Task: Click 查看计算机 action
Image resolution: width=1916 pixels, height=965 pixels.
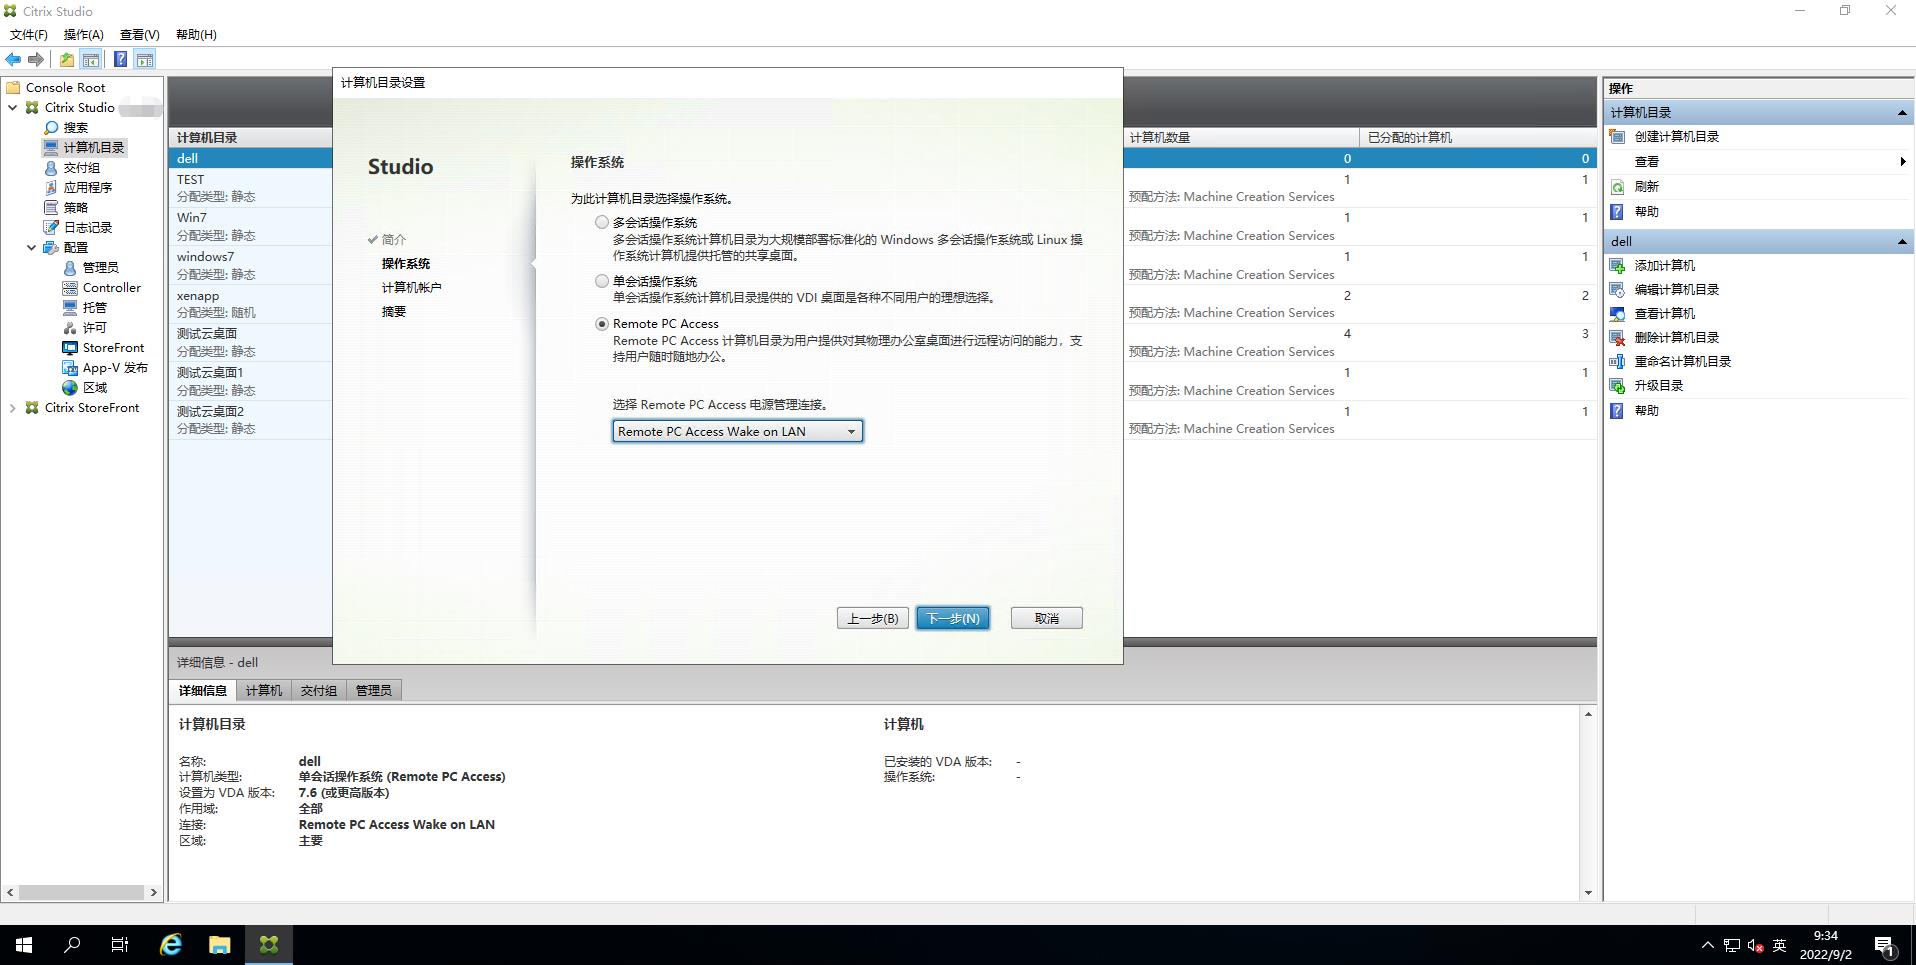Action: (x=1664, y=313)
